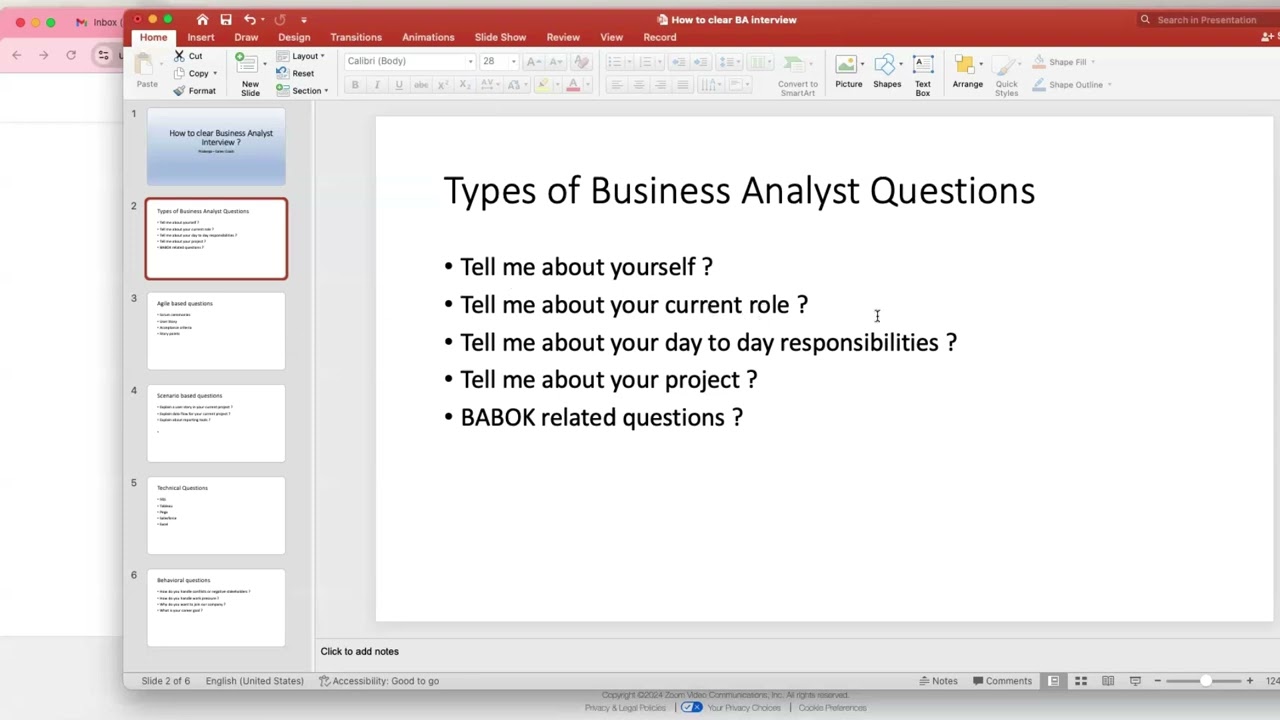
Task: Reload the browser page behind PowerPoint
Action: pos(71,55)
